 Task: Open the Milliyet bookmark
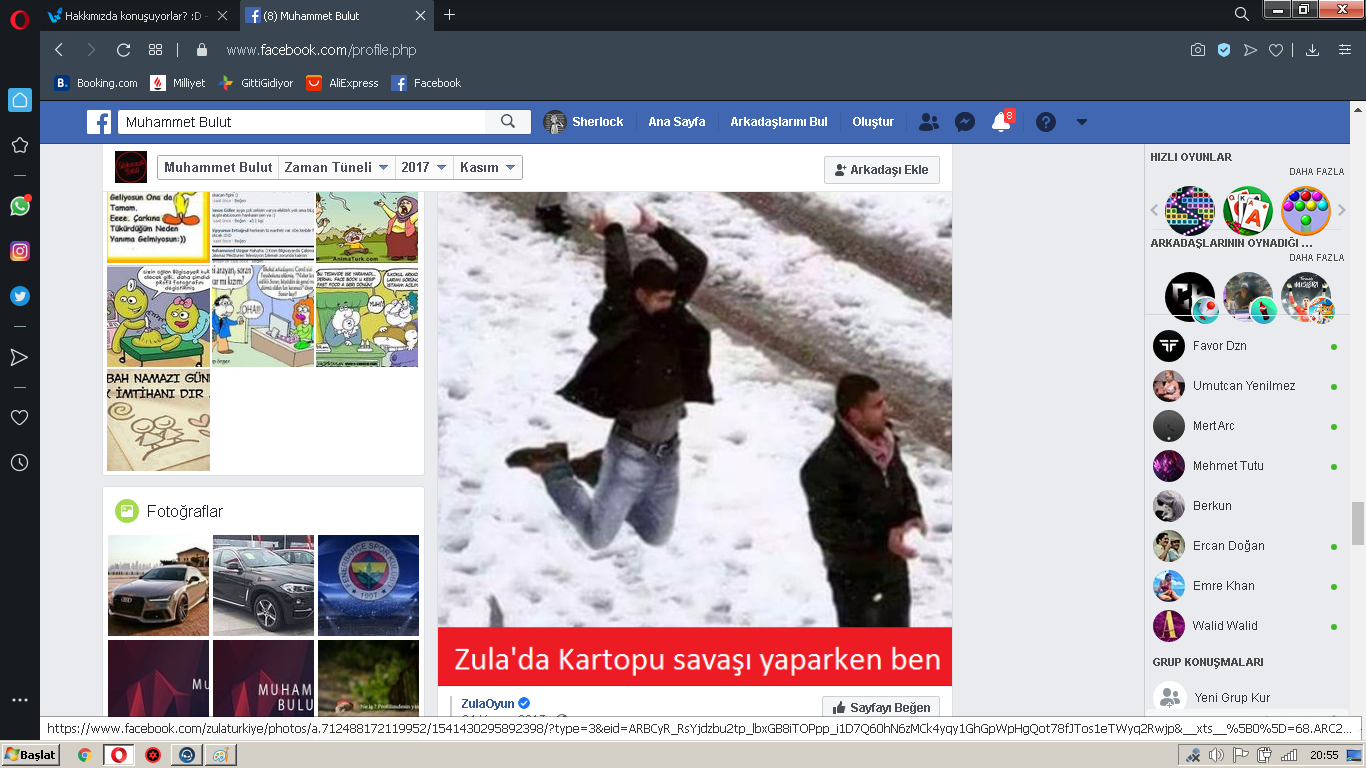click(178, 83)
